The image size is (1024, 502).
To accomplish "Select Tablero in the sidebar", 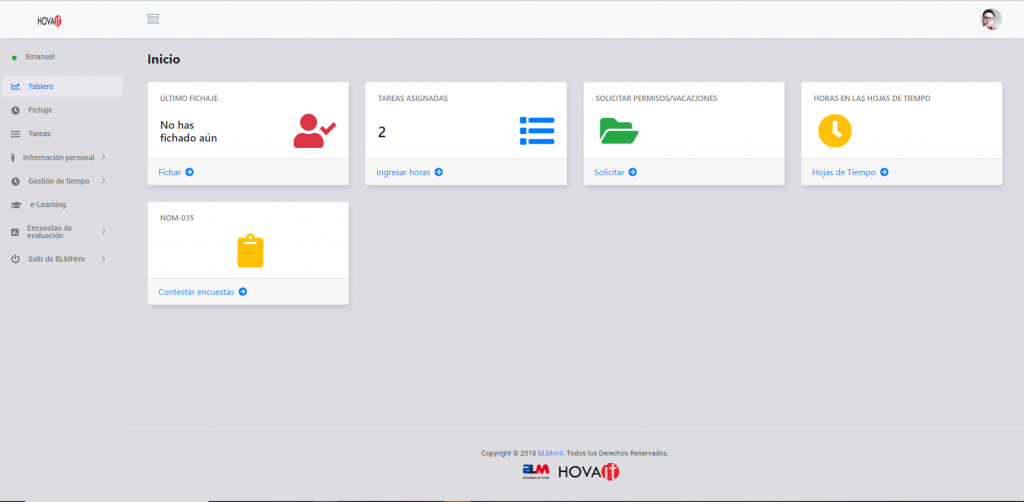I will click(x=41, y=87).
